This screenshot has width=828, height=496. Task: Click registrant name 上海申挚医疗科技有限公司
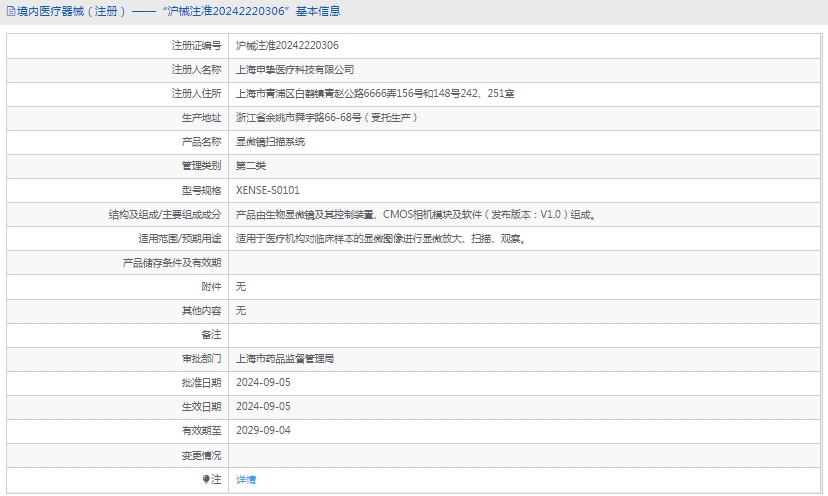(294, 70)
